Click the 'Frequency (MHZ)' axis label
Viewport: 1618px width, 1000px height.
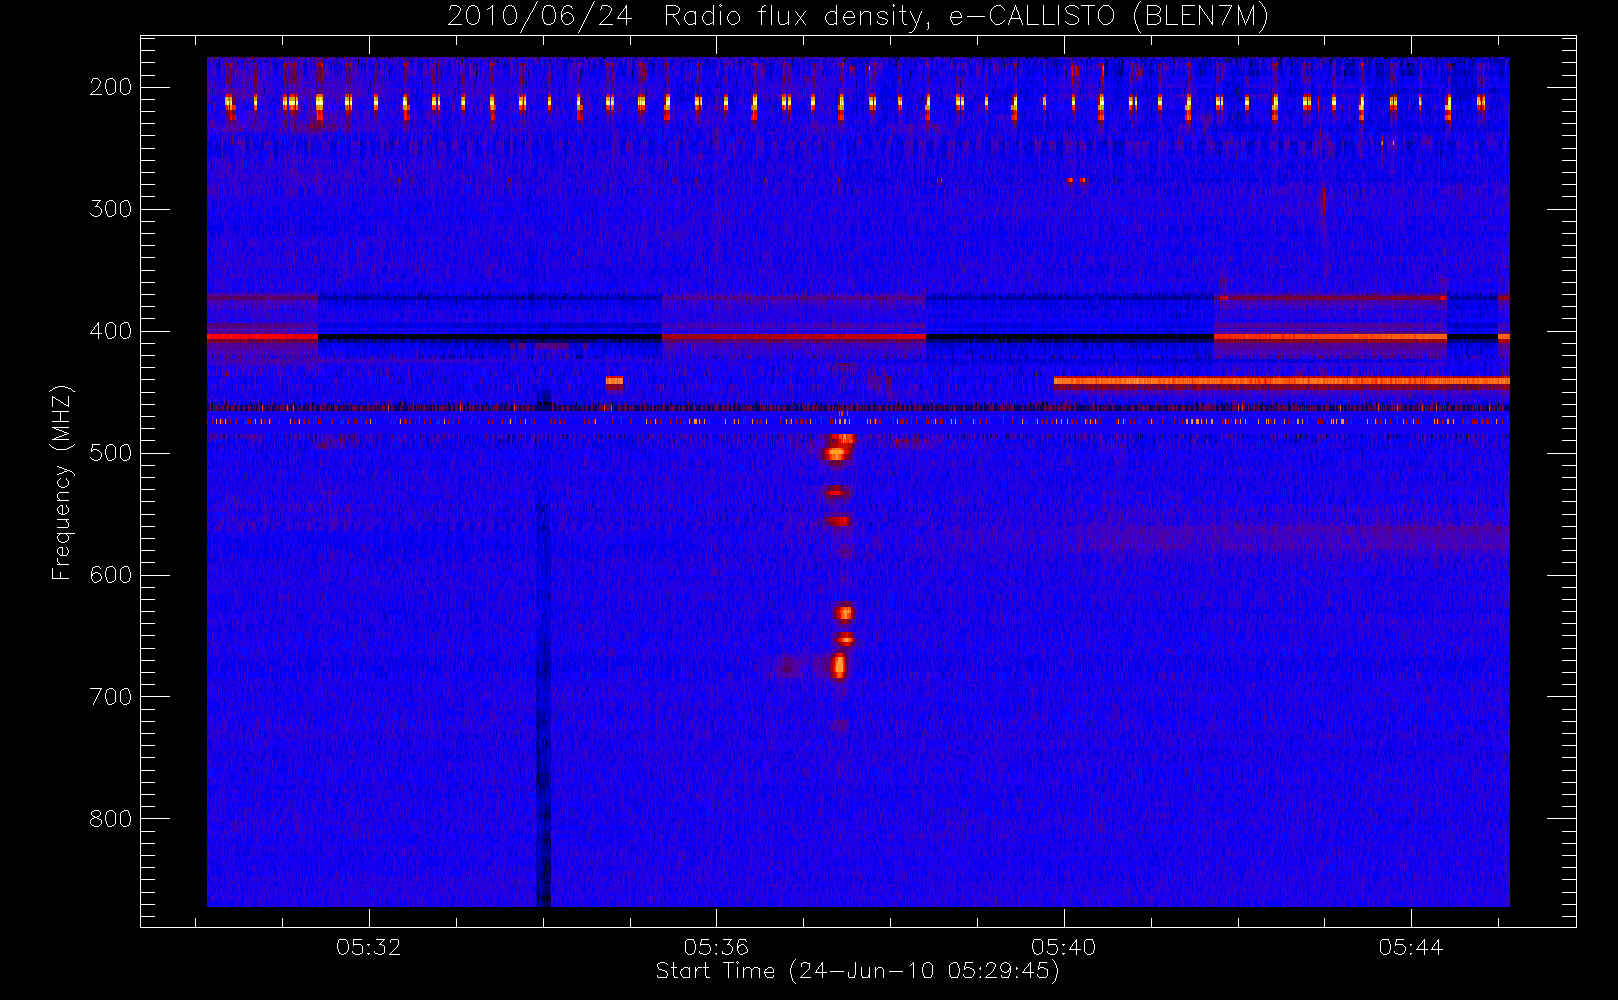pyautogui.click(x=62, y=482)
